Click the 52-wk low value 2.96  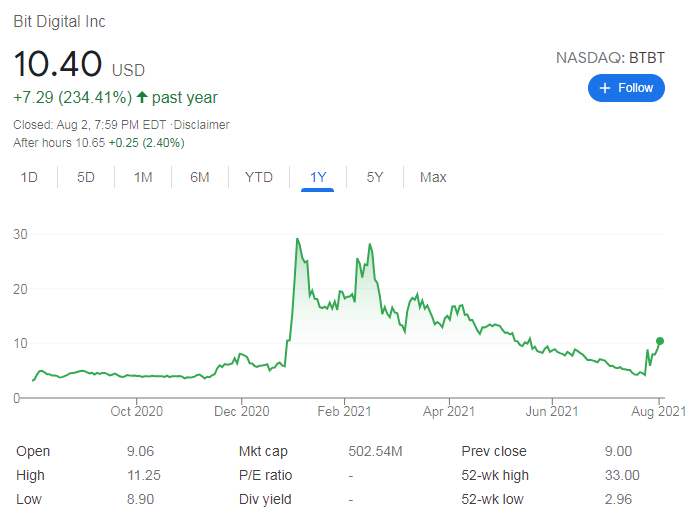[618, 499]
